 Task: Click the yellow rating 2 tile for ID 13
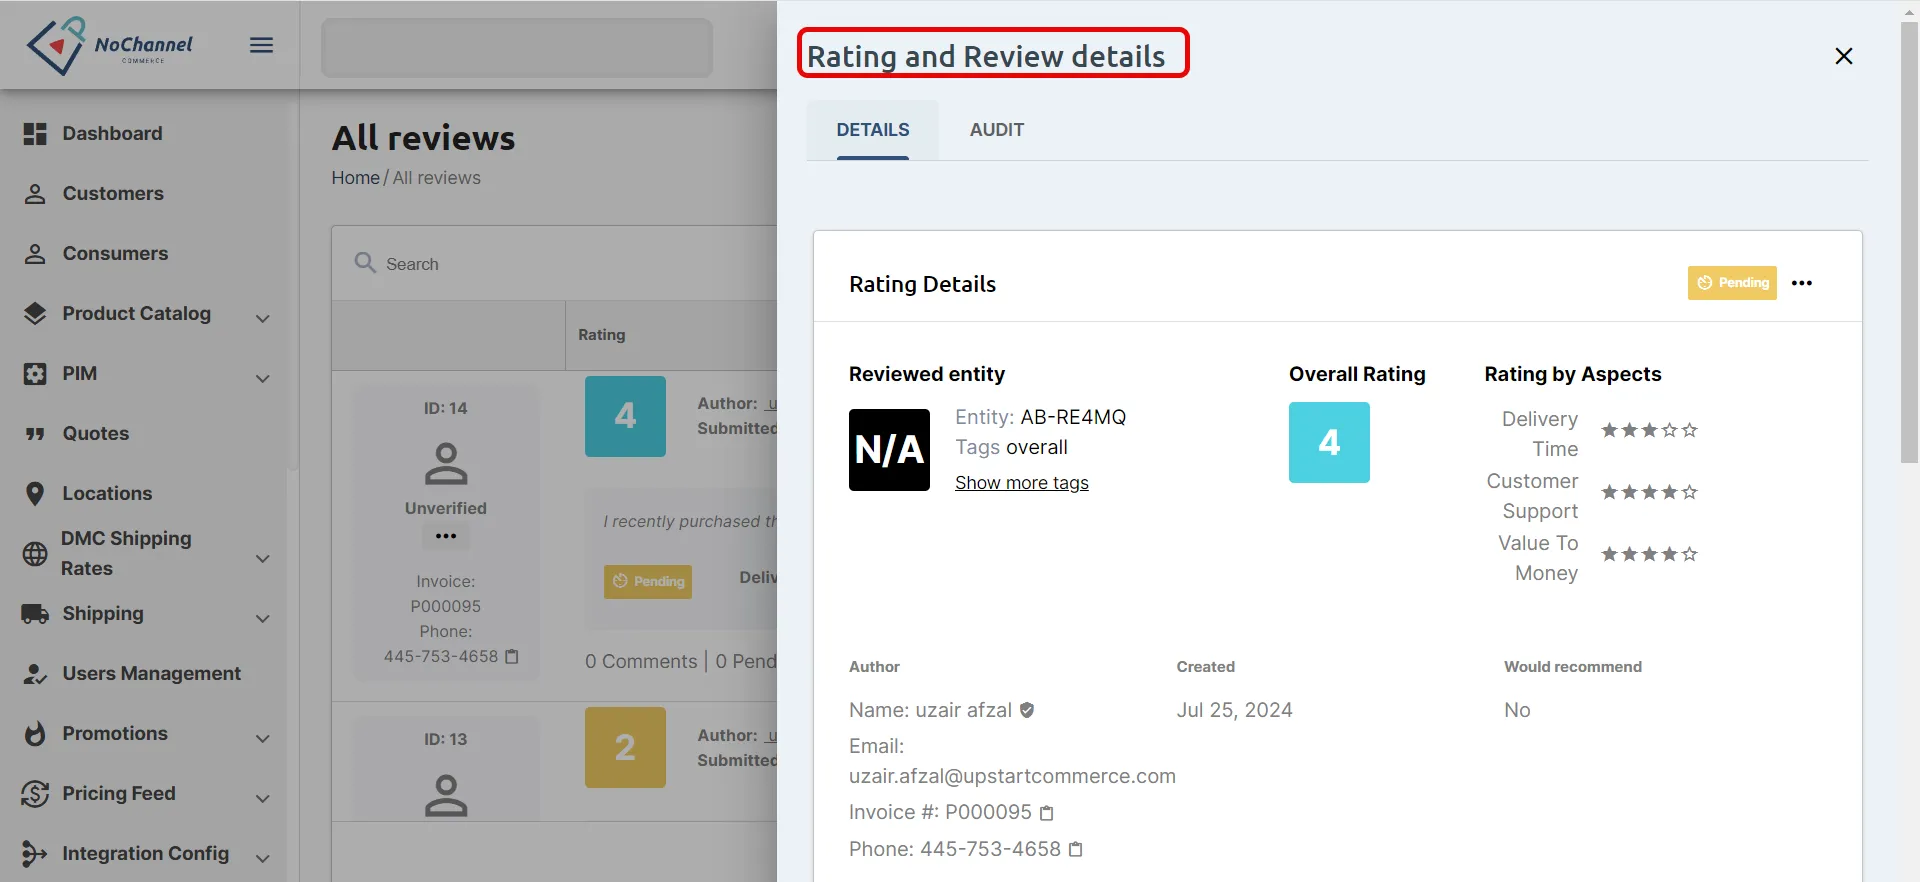point(625,747)
